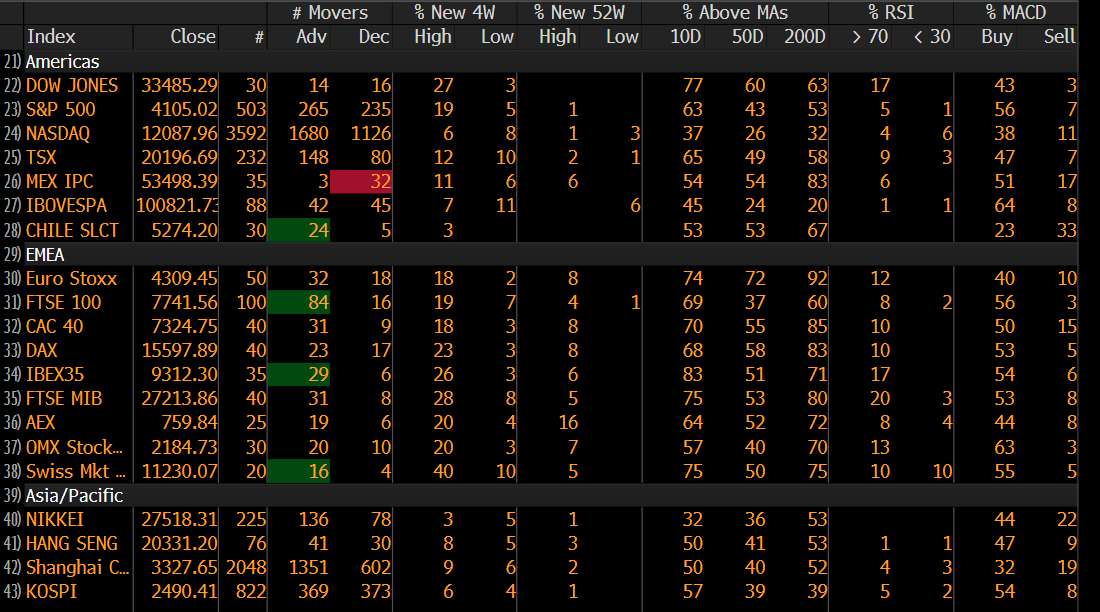Click FTSE 100 green advancers cell 84
Screen dimensions: 1100x612
point(299,302)
